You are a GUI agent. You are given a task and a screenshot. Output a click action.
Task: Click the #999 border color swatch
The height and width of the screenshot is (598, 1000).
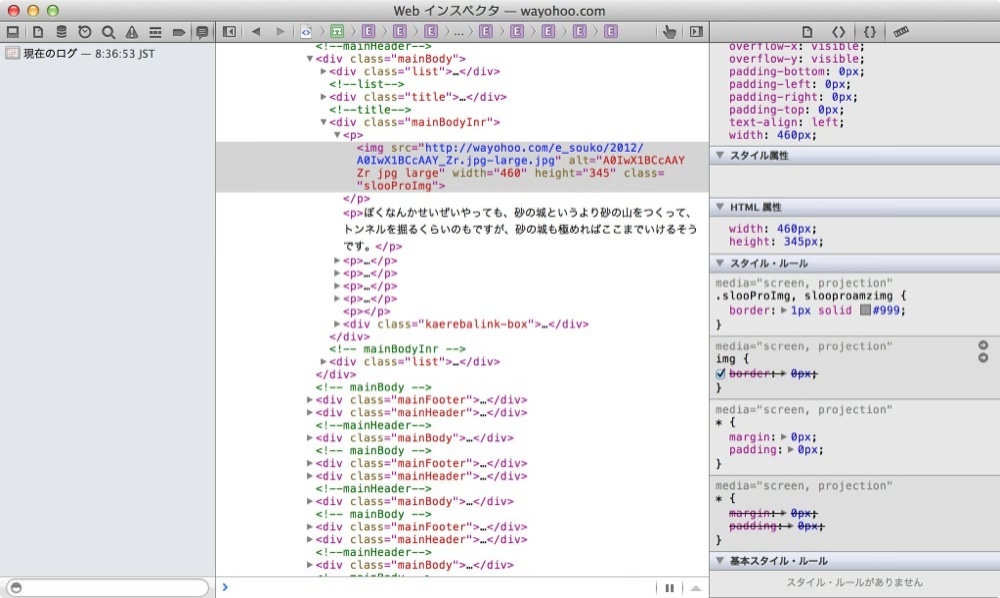pos(865,310)
